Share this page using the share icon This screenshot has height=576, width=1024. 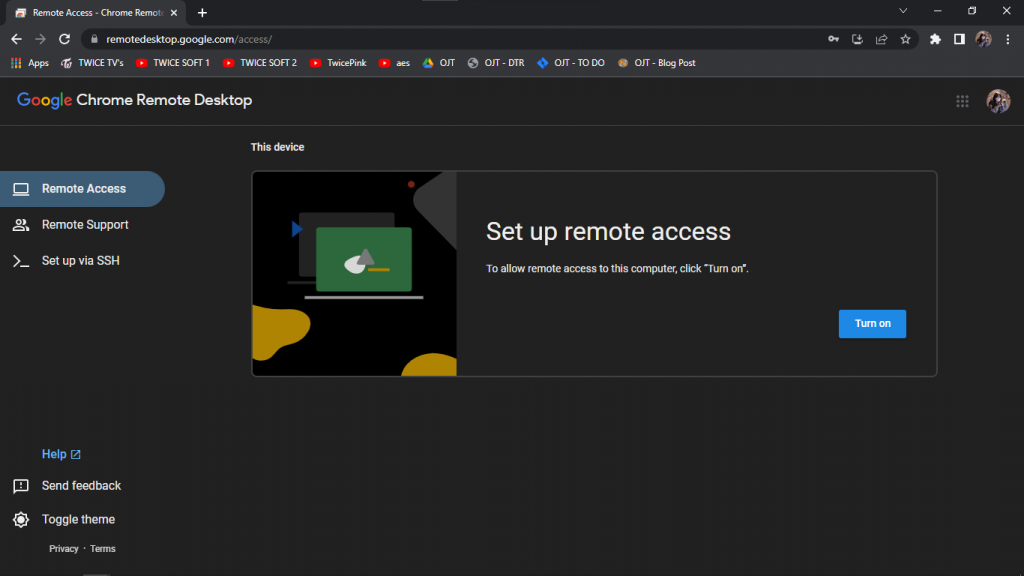pos(882,39)
